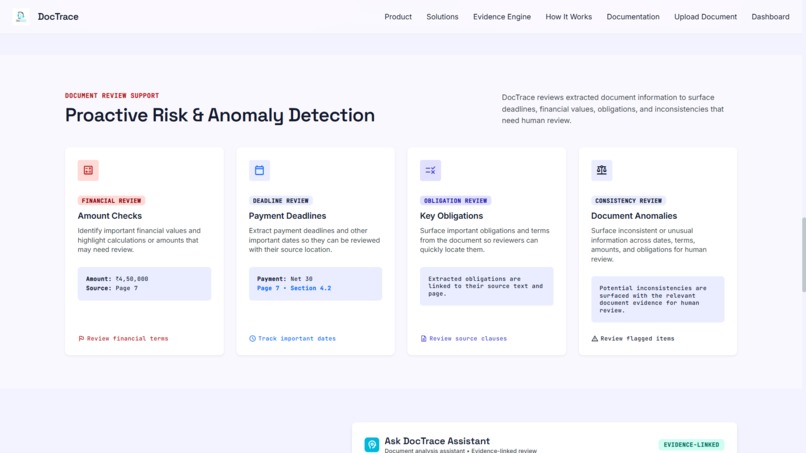Click the OBLIGATION REVIEW badge
The height and width of the screenshot is (453, 806).
(455, 201)
